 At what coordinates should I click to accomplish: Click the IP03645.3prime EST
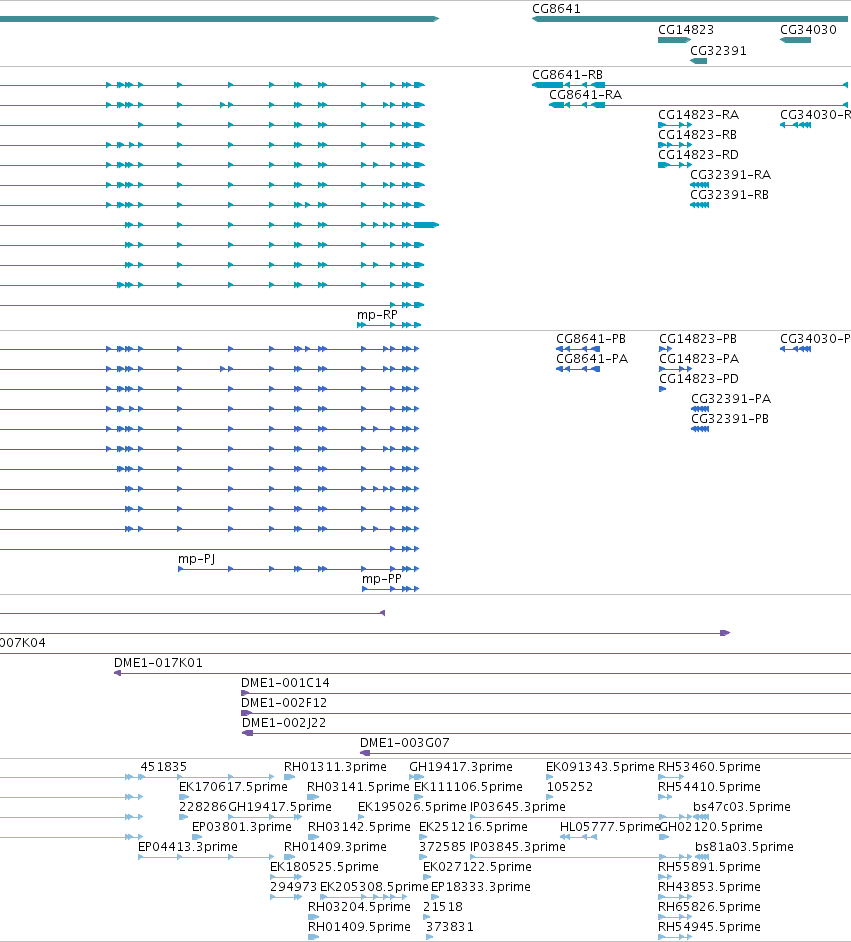(x=581, y=817)
